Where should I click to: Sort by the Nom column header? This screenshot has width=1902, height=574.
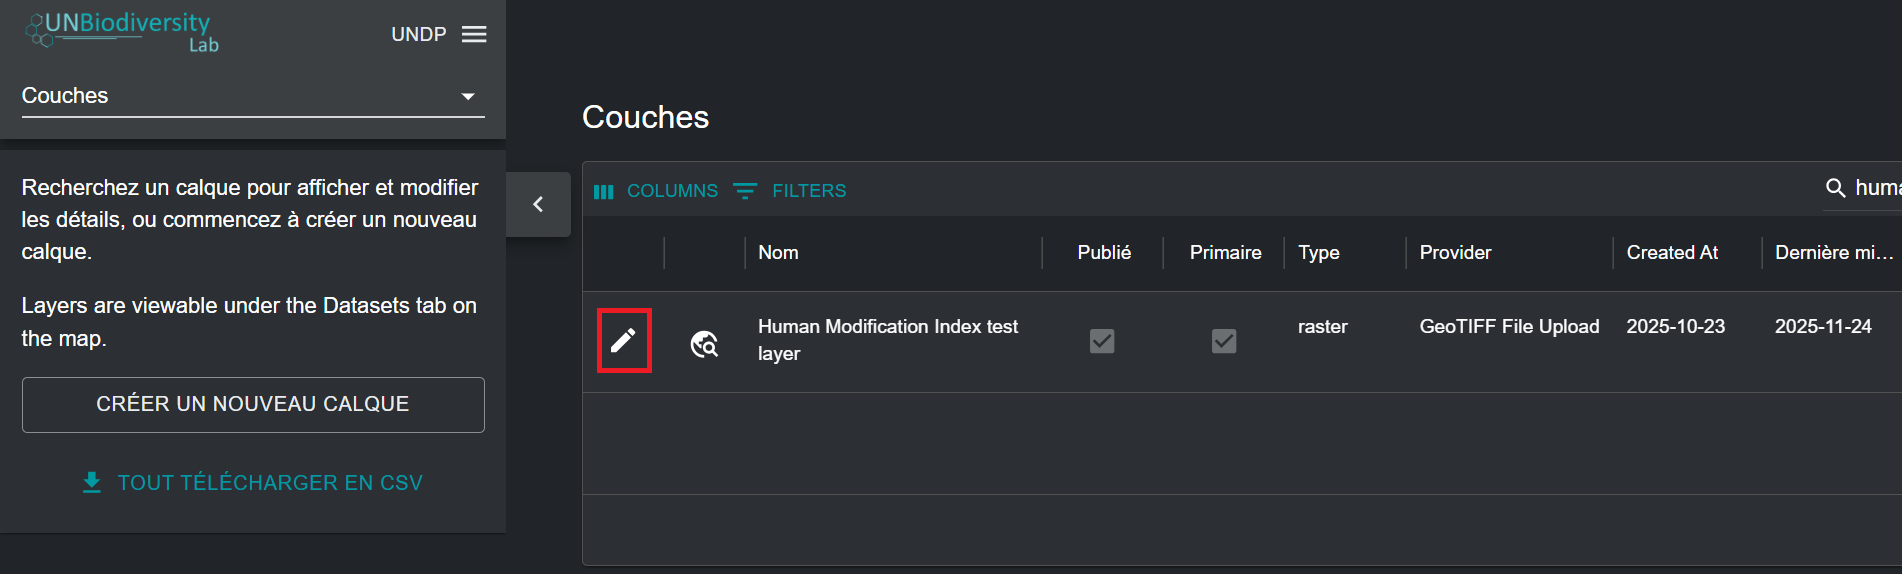(778, 253)
